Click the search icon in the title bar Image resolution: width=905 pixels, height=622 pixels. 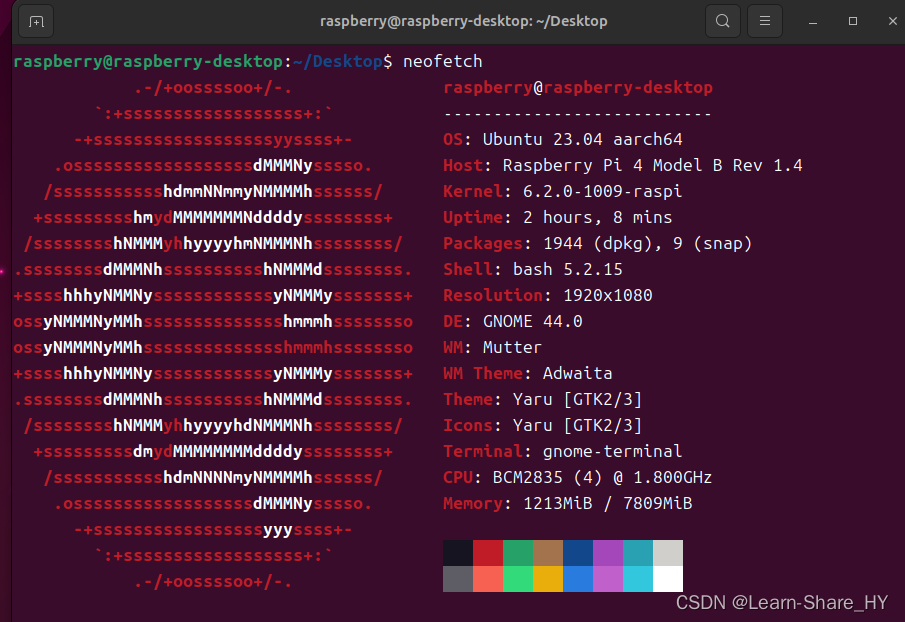tap(723, 20)
